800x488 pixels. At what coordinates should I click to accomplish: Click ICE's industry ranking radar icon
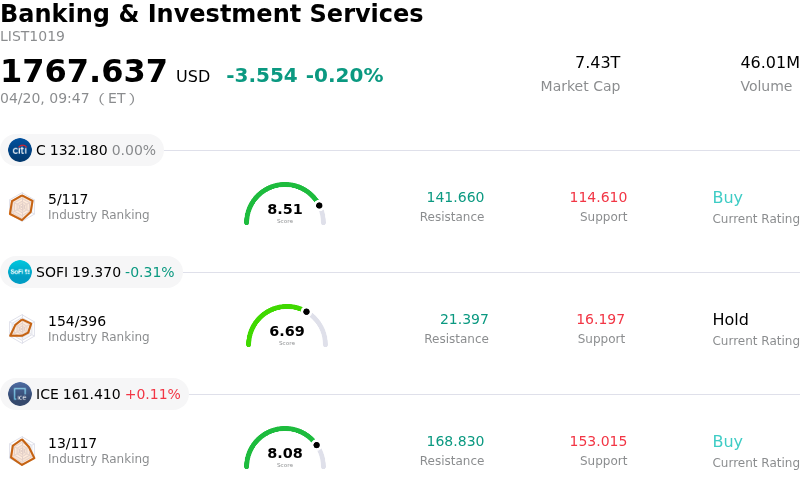pos(21,451)
